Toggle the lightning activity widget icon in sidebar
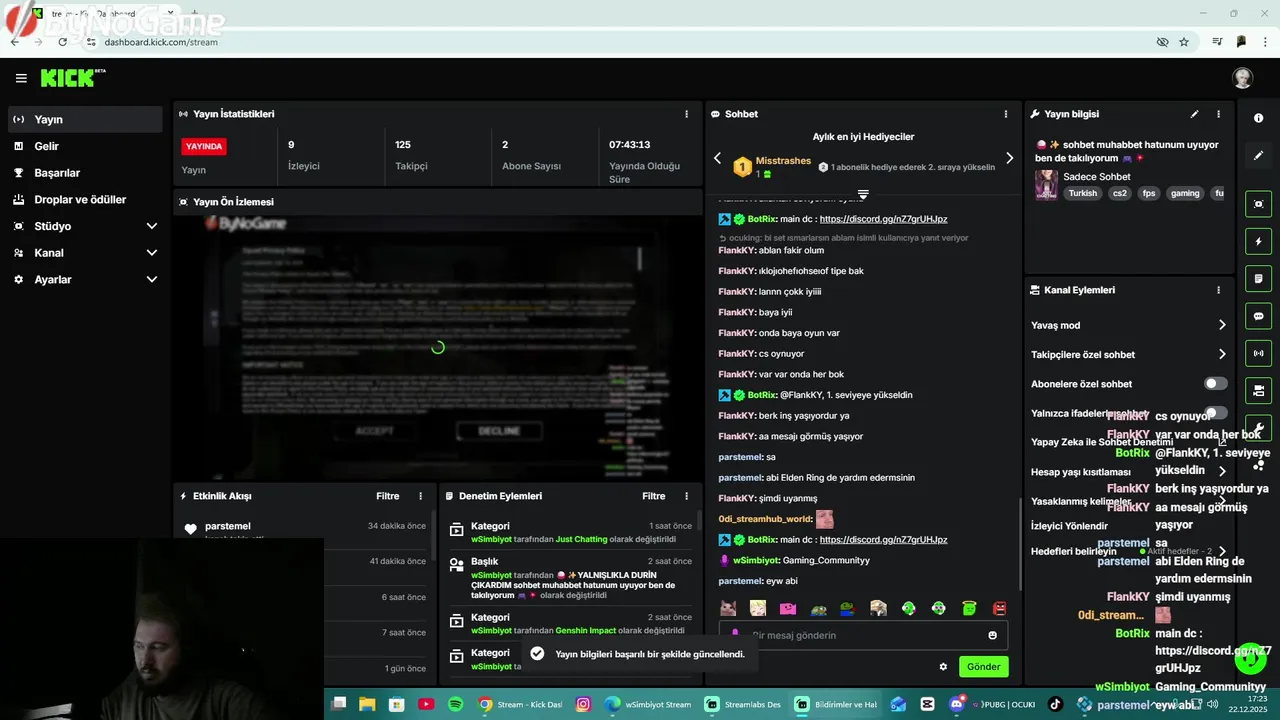Image resolution: width=1280 pixels, height=720 pixels. tap(1258, 241)
